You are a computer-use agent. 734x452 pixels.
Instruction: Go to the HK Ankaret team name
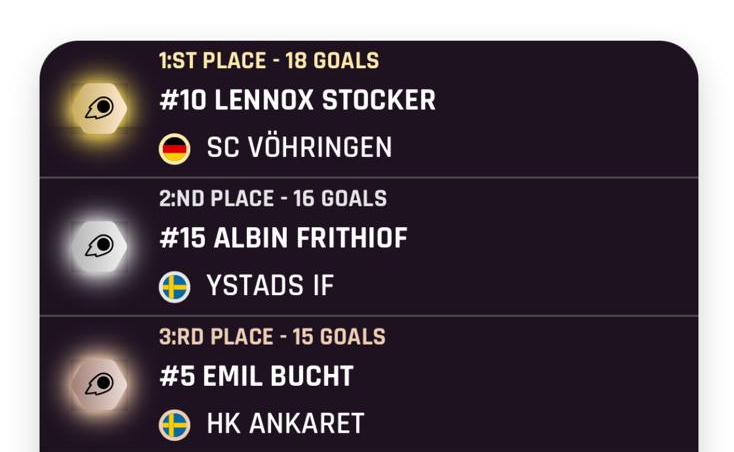pos(285,424)
